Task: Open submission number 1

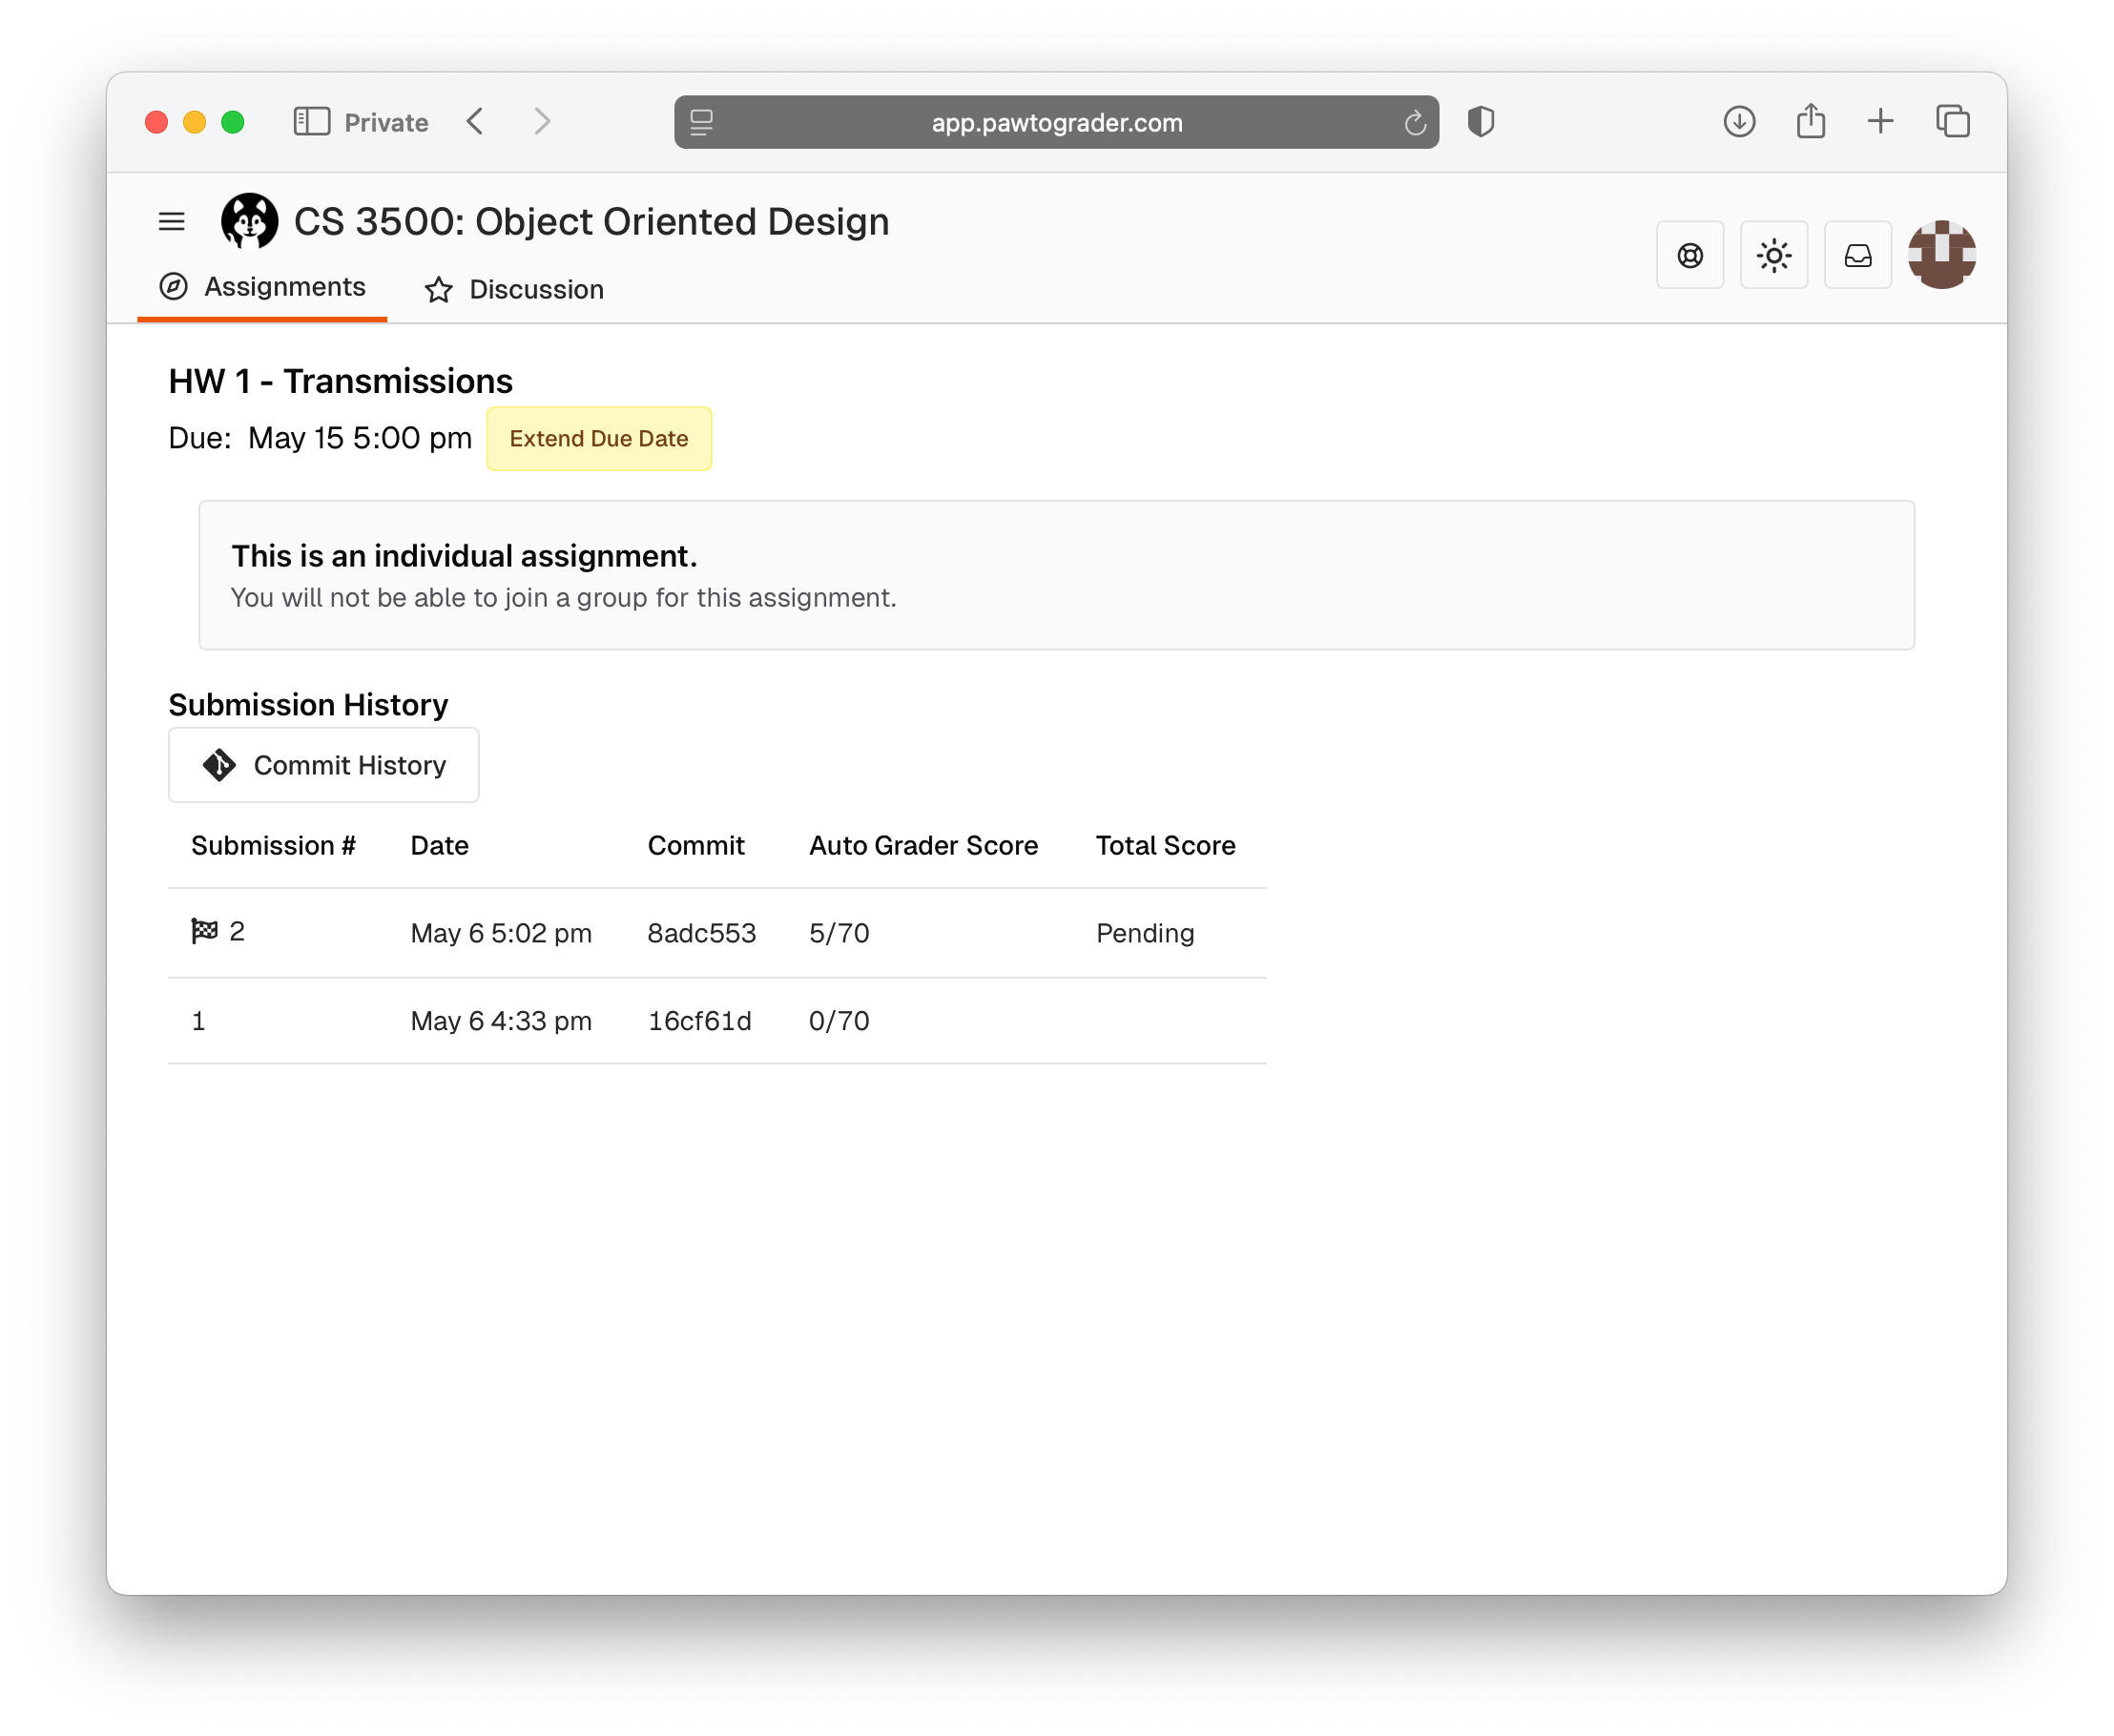Action: (198, 1021)
